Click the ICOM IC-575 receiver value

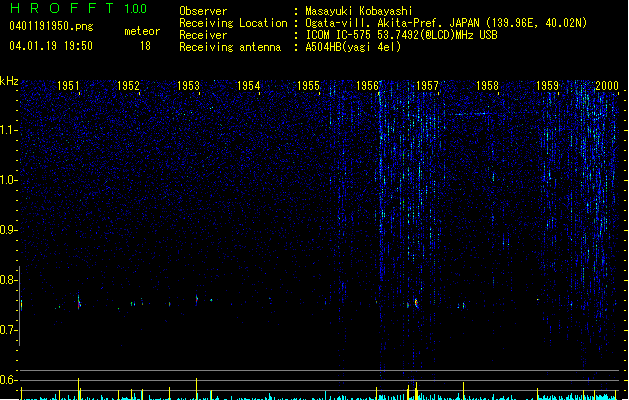pyautogui.click(x=401, y=35)
